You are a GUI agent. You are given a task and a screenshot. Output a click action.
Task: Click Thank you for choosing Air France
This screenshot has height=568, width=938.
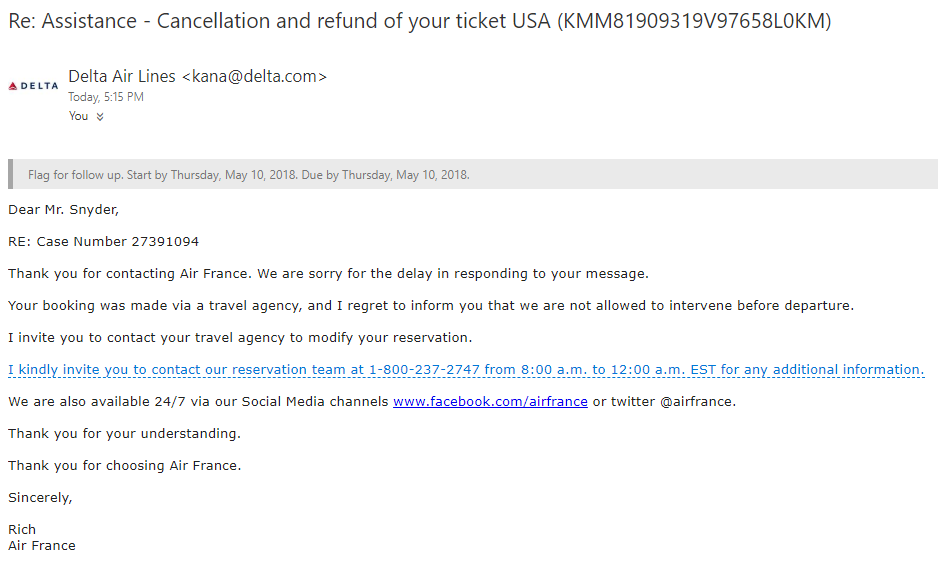pyautogui.click(x=124, y=466)
